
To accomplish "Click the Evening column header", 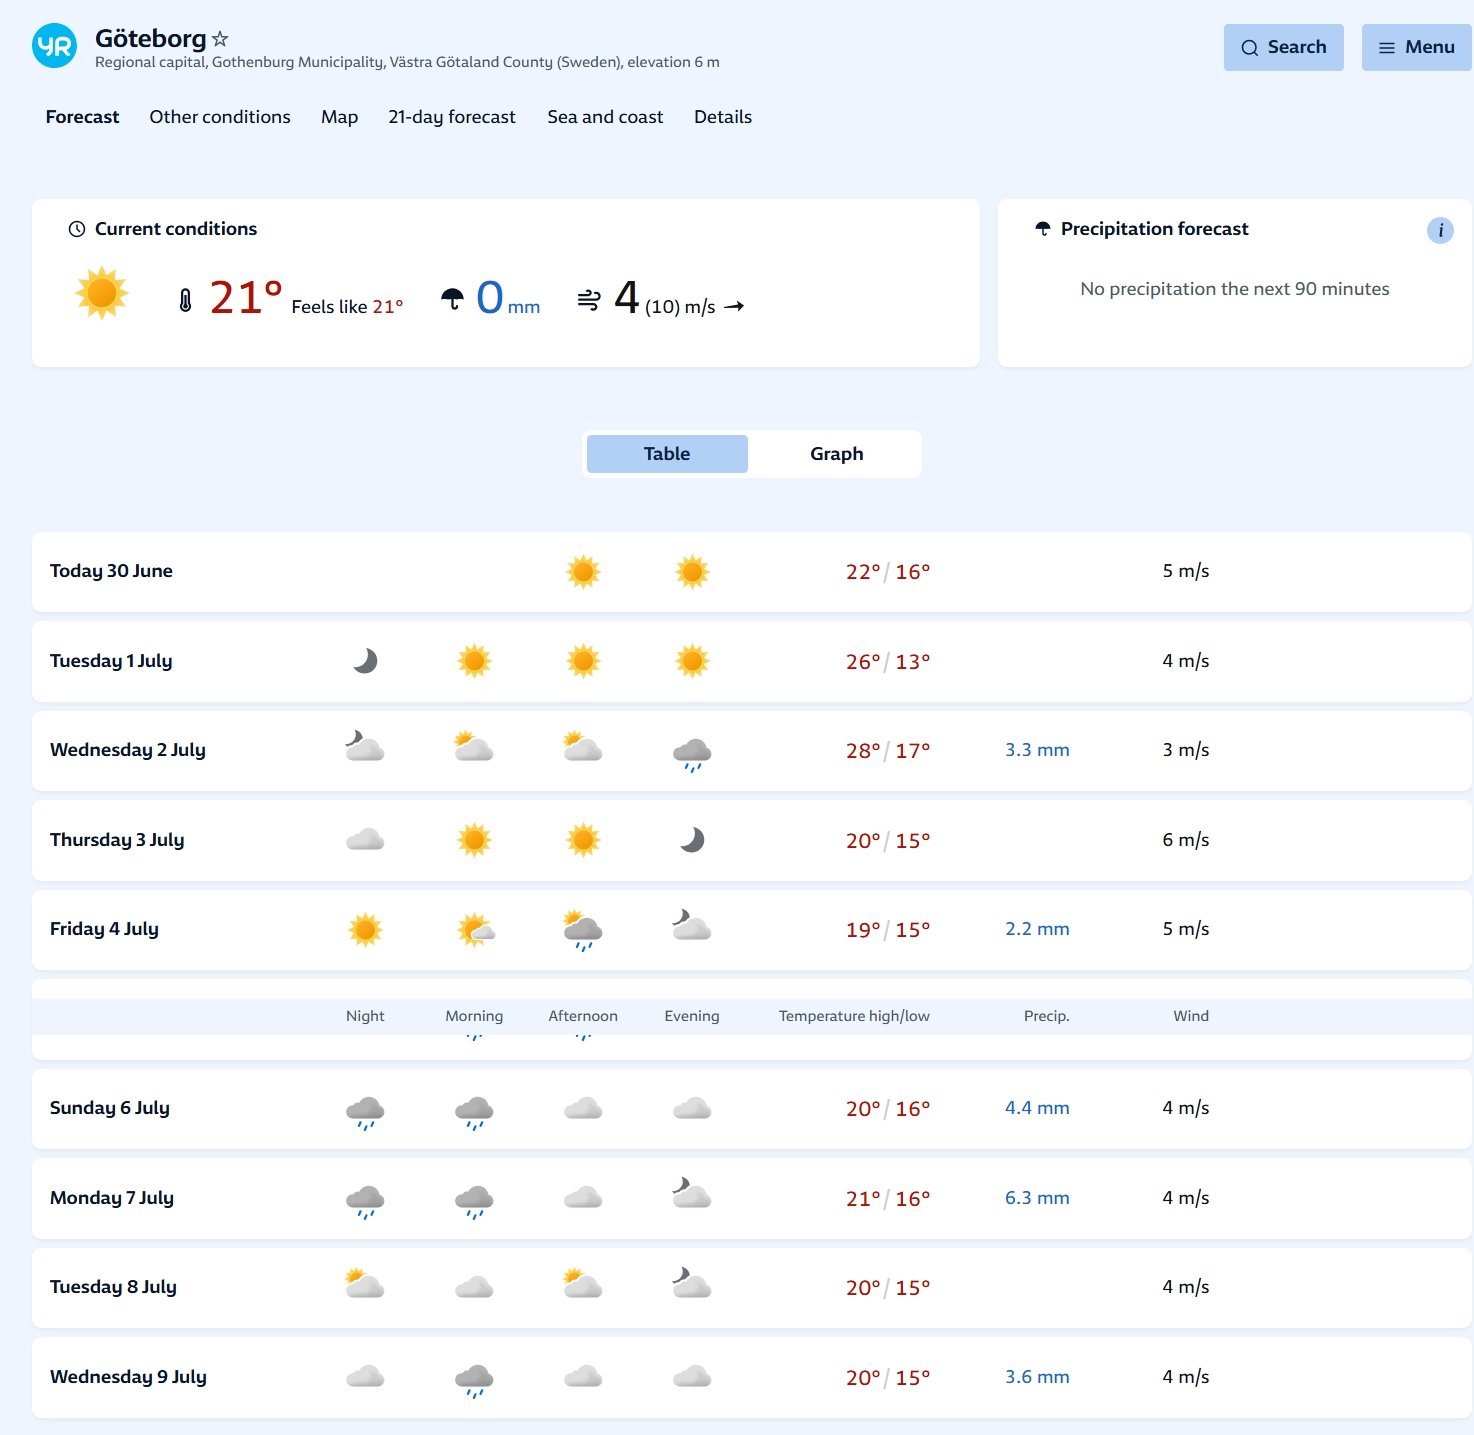I will coord(692,1016).
